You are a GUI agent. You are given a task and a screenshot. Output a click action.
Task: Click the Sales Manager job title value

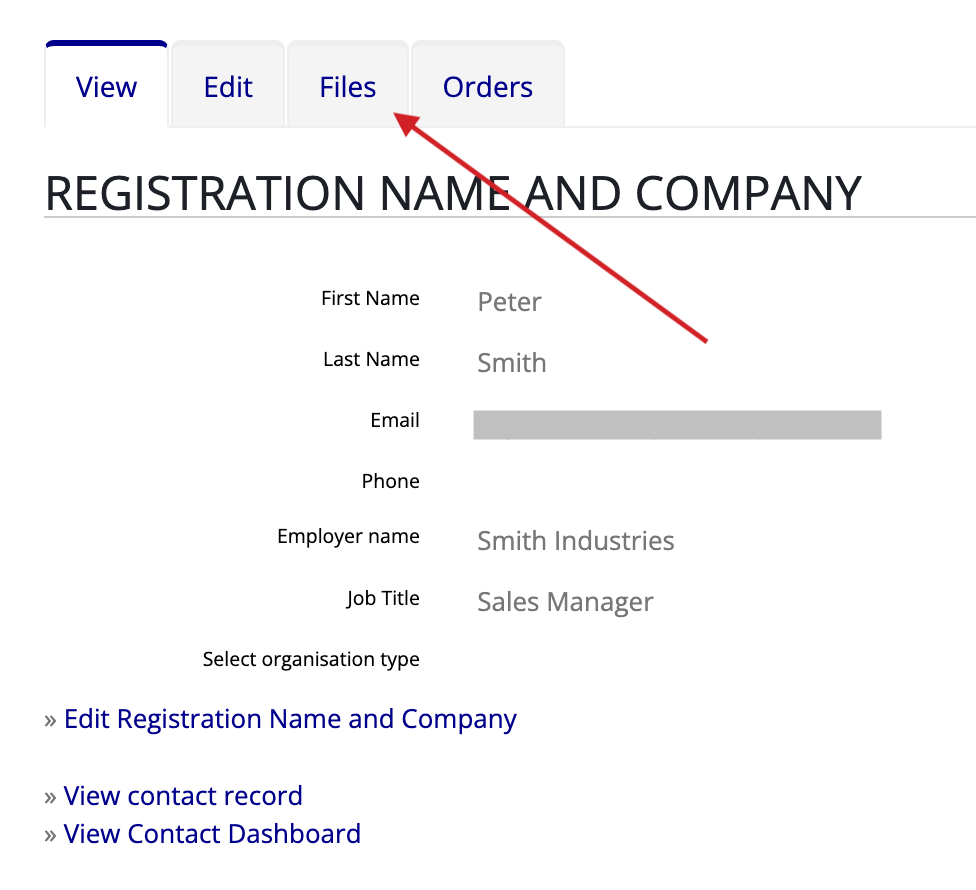565,602
